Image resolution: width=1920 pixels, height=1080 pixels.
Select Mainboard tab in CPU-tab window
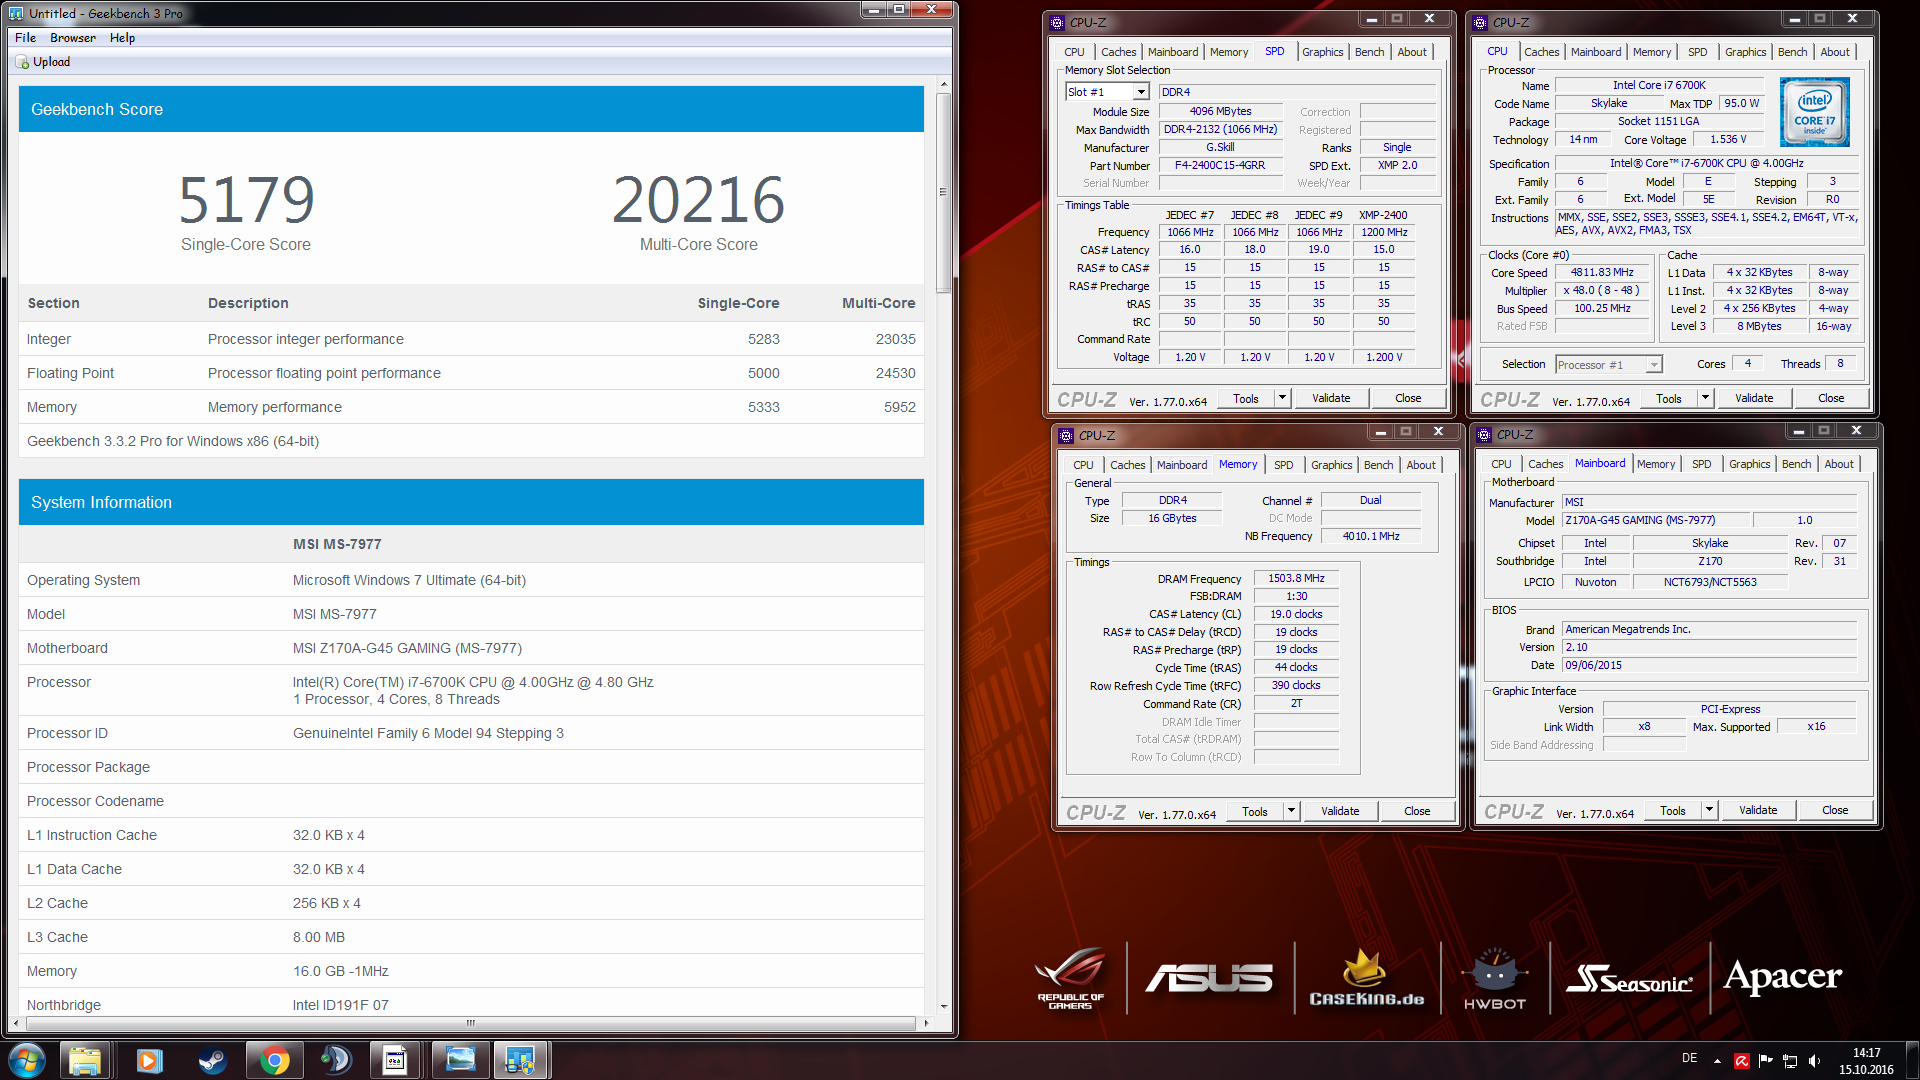pyautogui.click(x=1595, y=52)
